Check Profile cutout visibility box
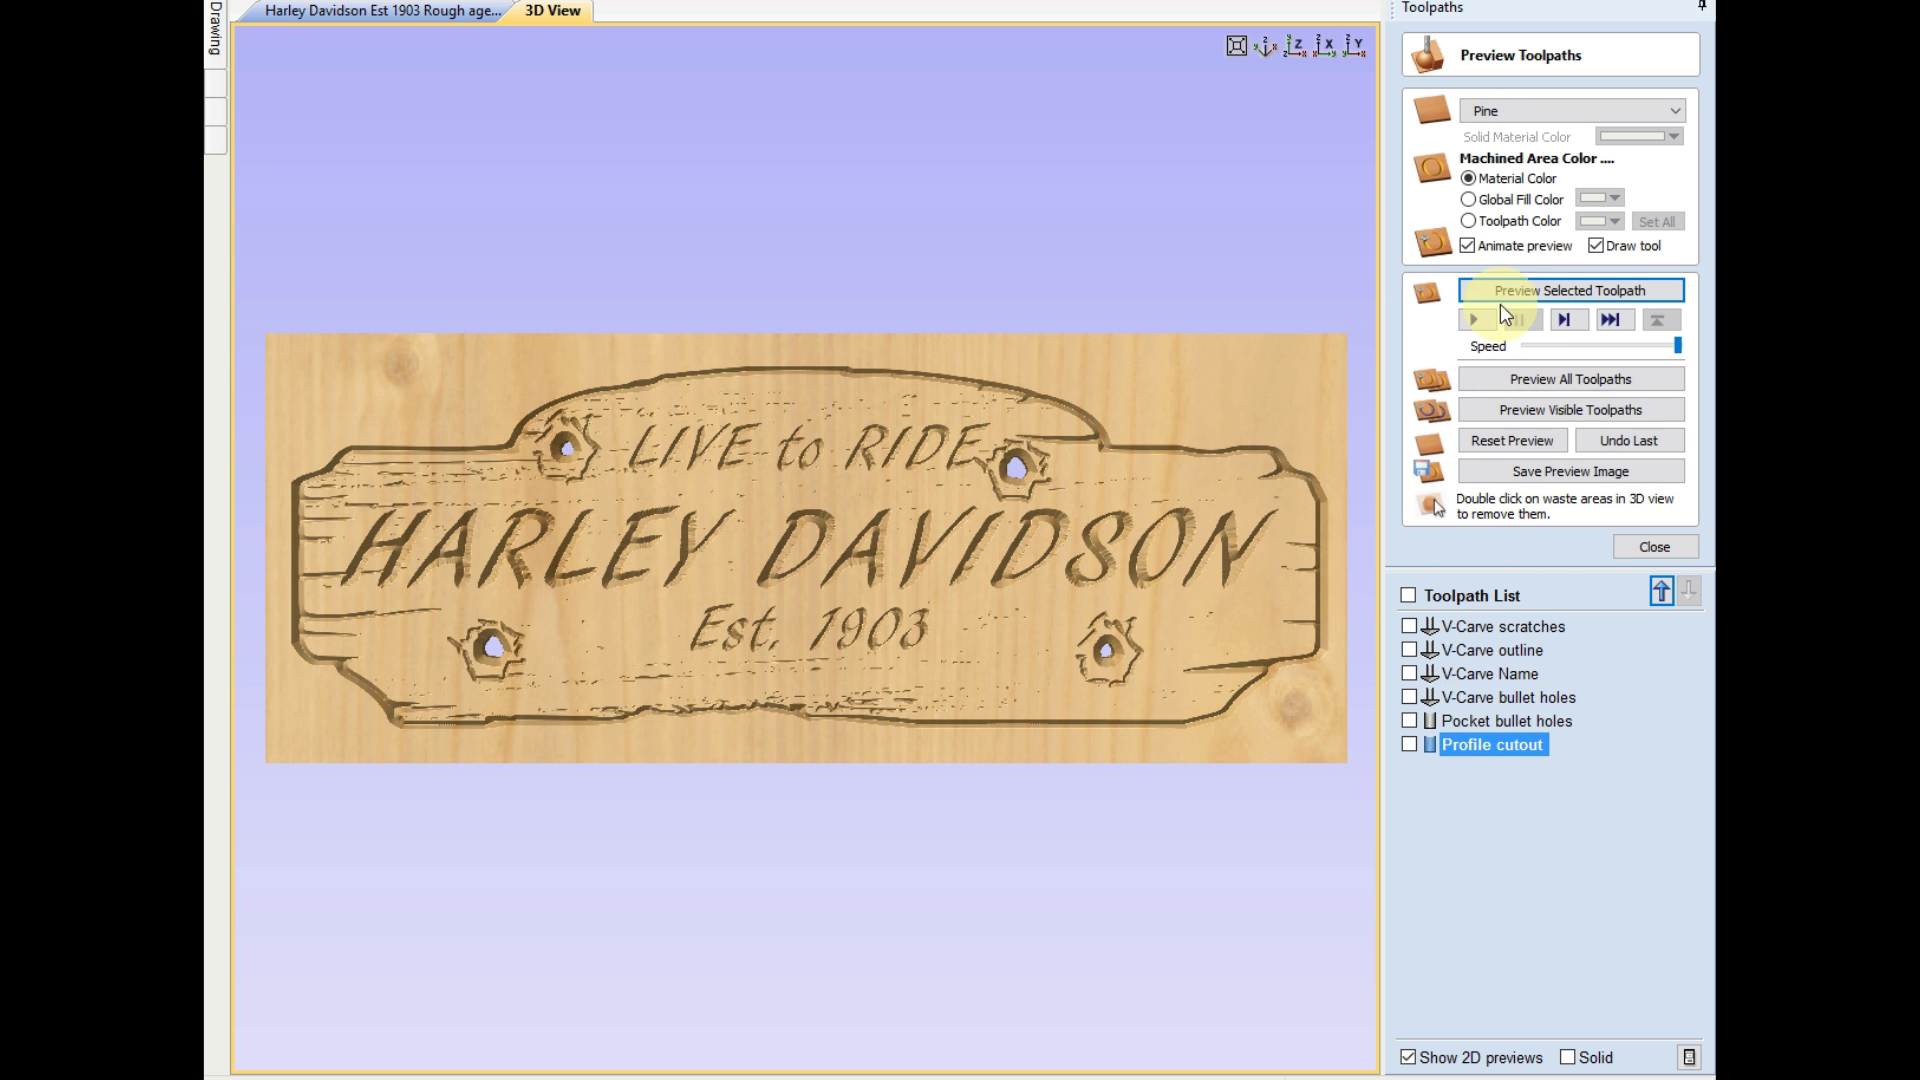 1409,744
